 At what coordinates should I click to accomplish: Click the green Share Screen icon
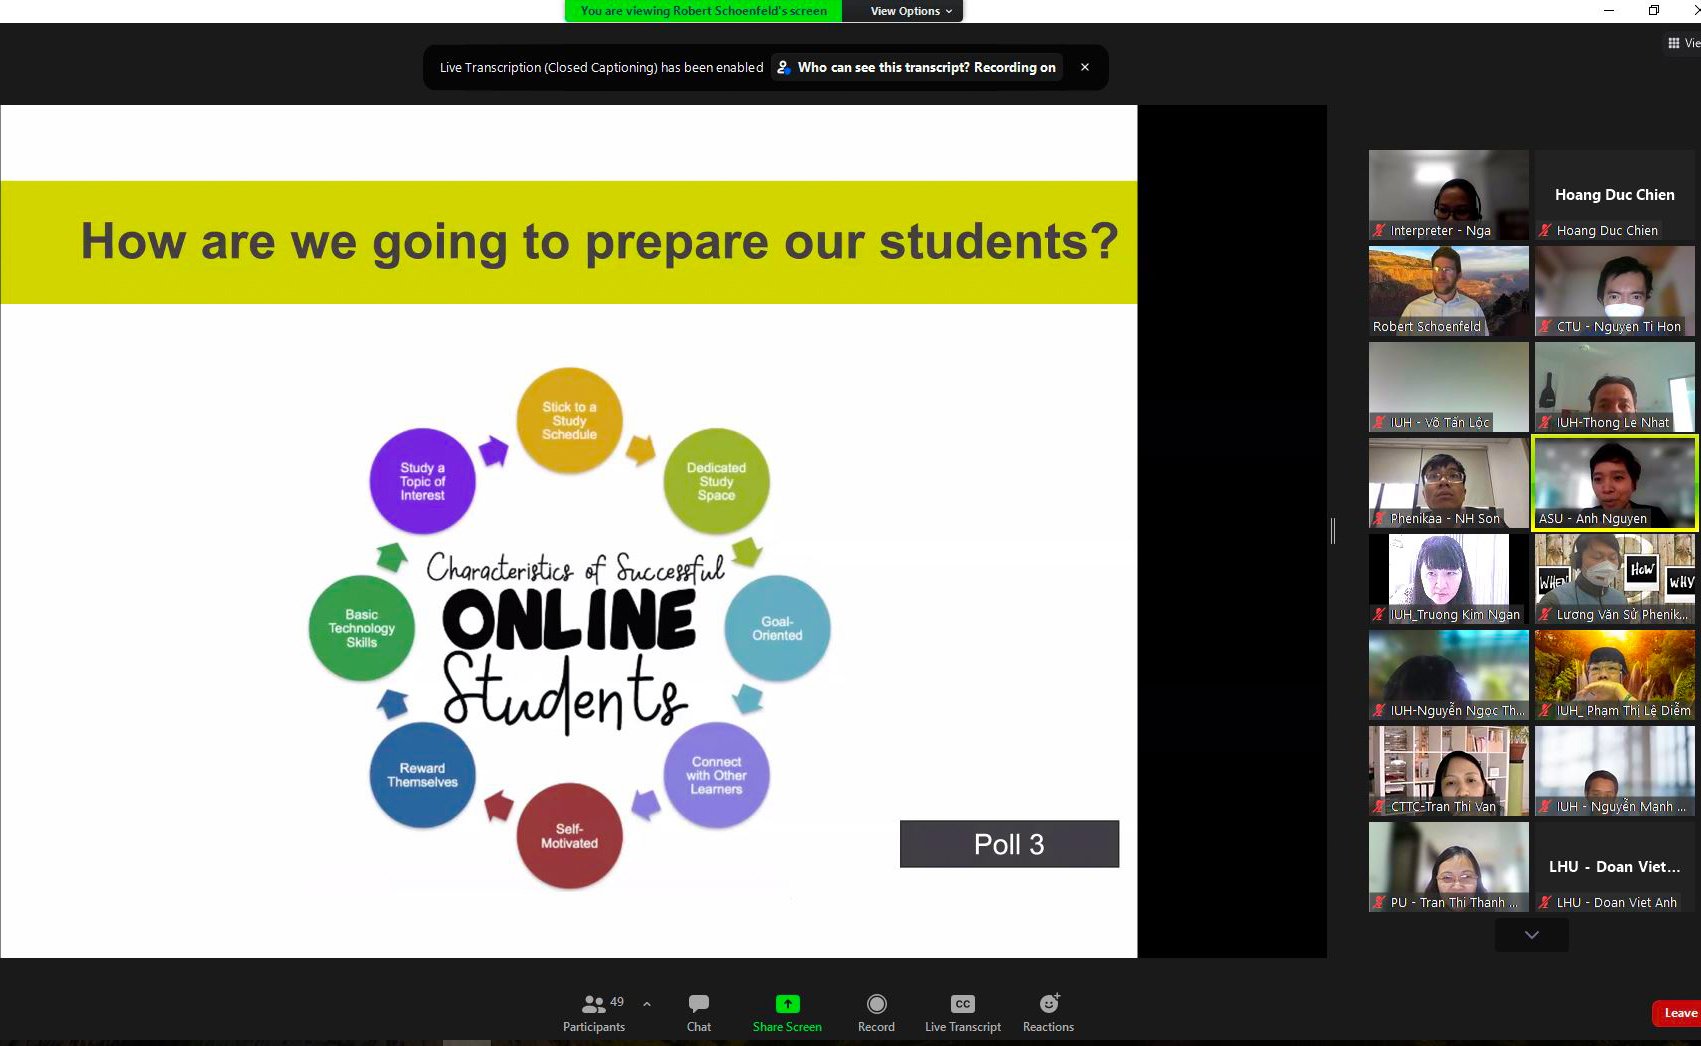click(787, 1004)
